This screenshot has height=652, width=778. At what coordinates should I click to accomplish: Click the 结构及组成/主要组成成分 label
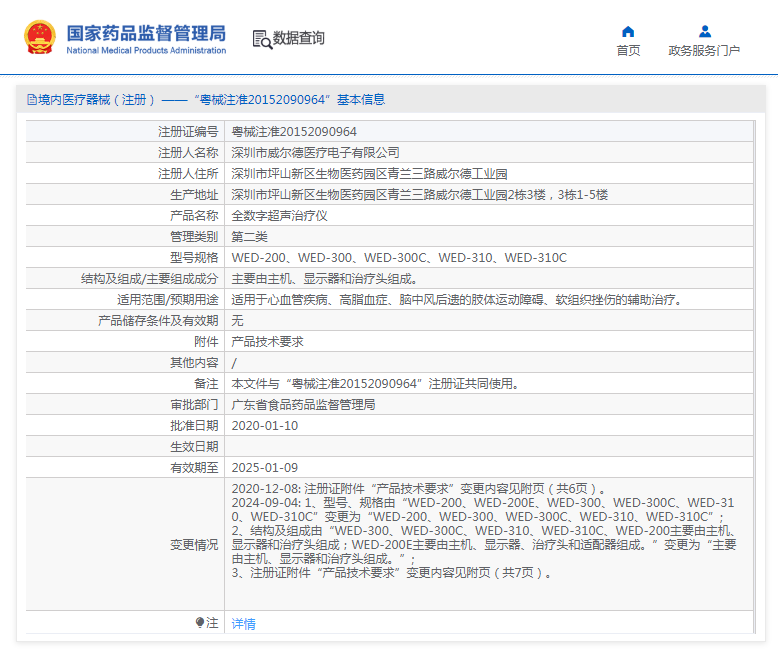[149, 279]
